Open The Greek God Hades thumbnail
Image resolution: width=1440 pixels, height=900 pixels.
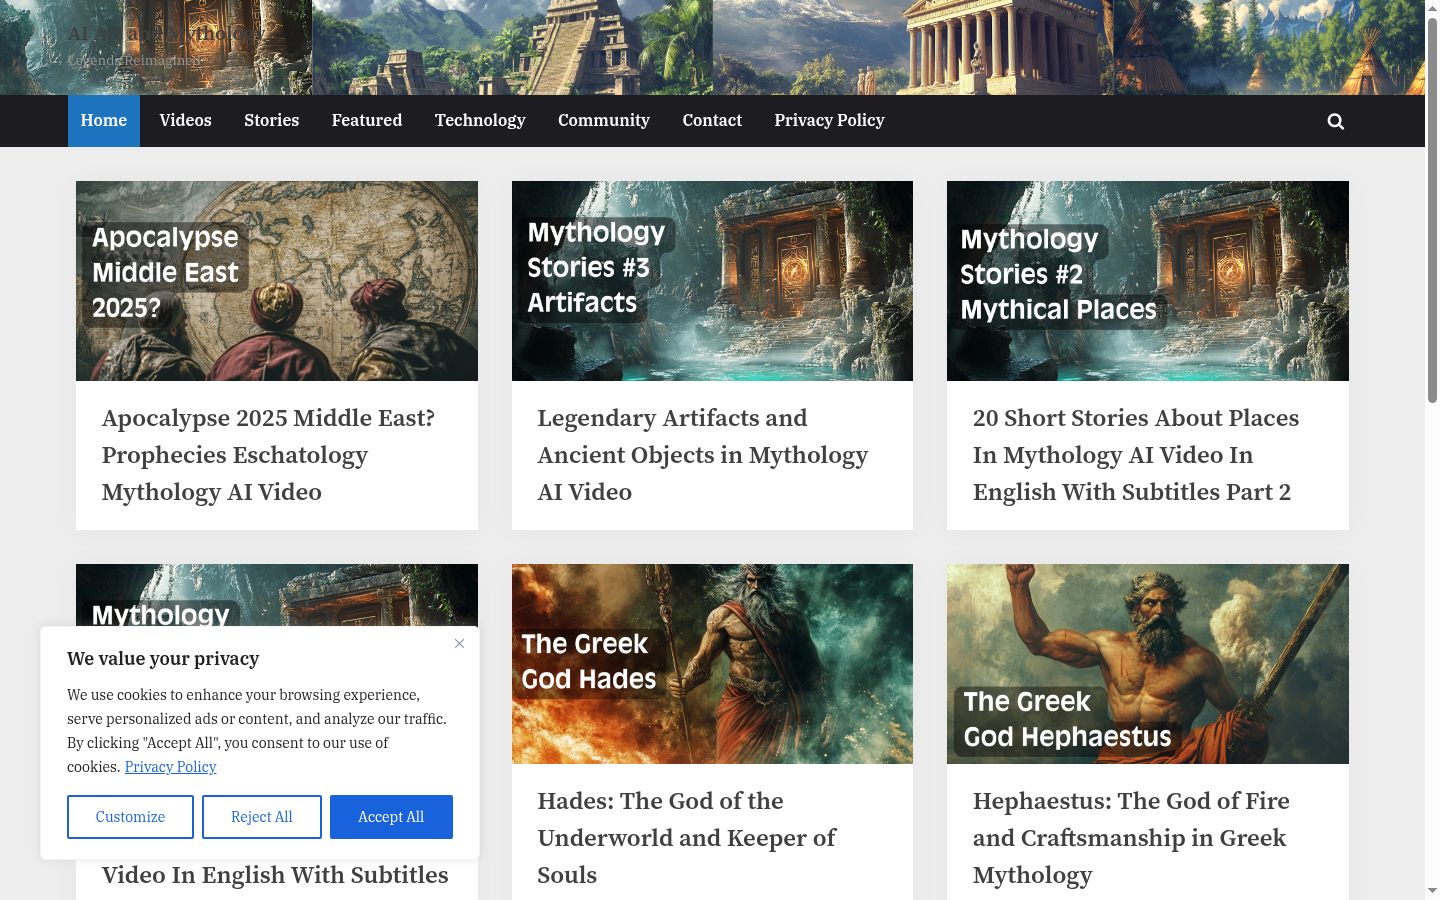[712, 664]
